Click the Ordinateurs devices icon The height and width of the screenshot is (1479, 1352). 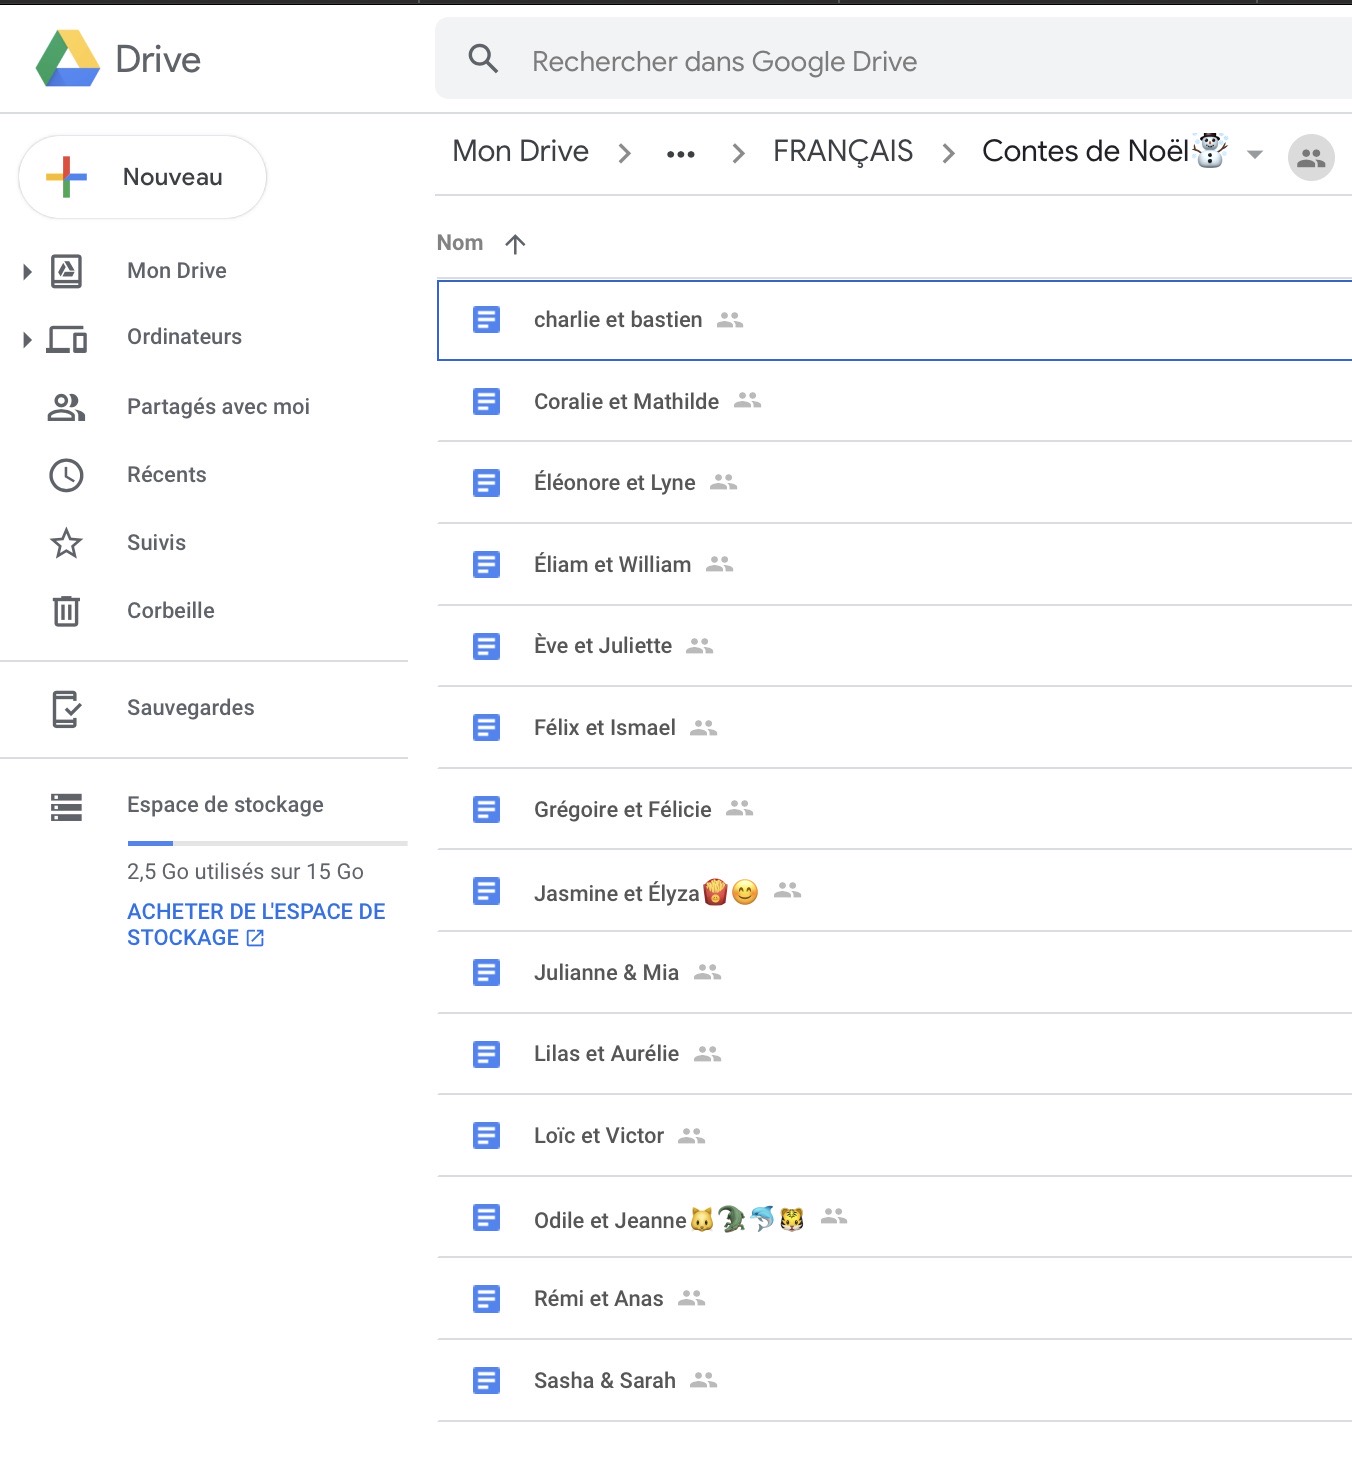(67, 340)
